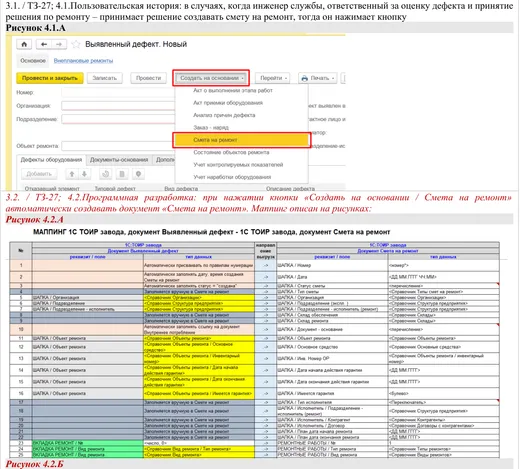Click the Рисунок 4.2.А caption
Viewport: 520px width, 469px height.
[x=35, y=220]
